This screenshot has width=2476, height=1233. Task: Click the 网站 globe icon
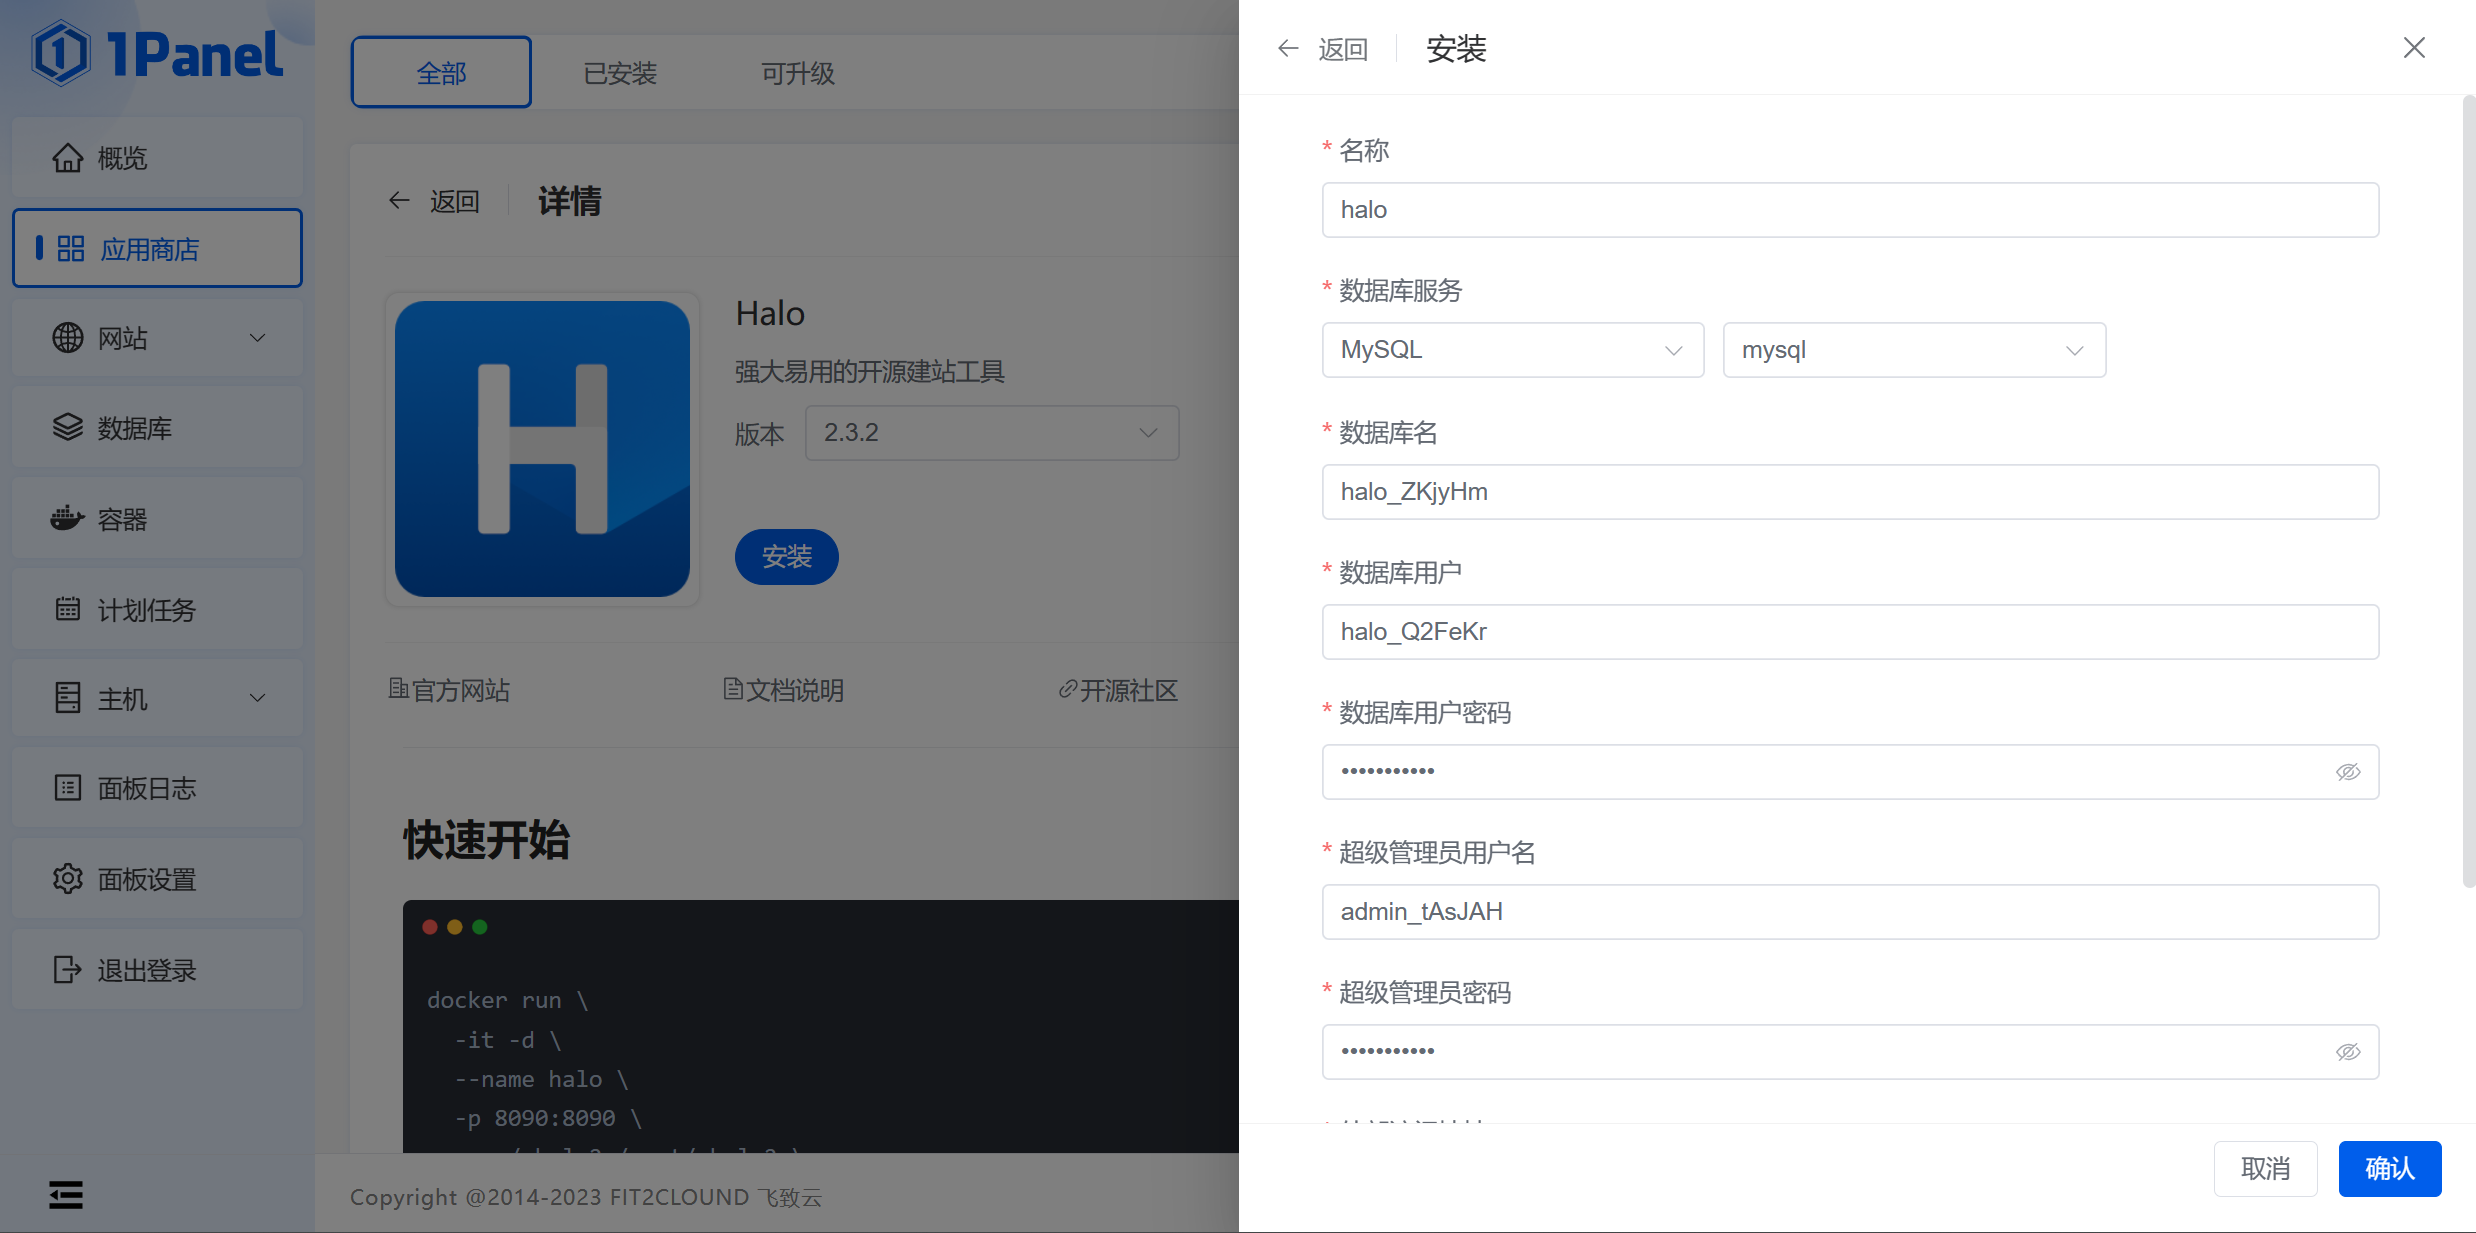tap(68, 338)
